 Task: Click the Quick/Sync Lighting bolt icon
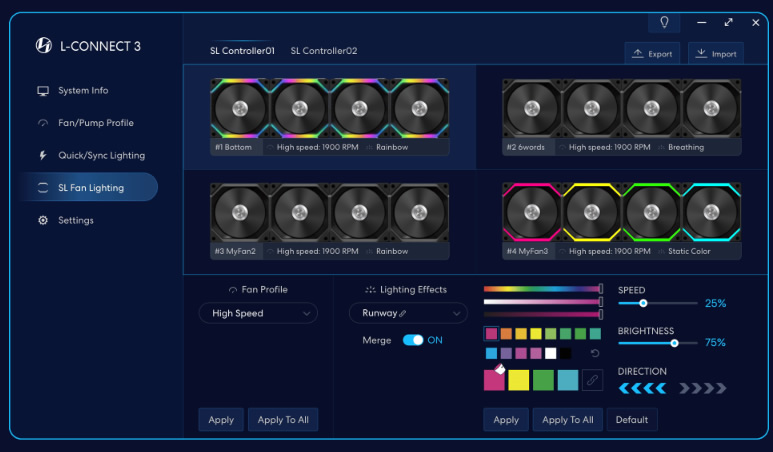click(x=43, y=155)
